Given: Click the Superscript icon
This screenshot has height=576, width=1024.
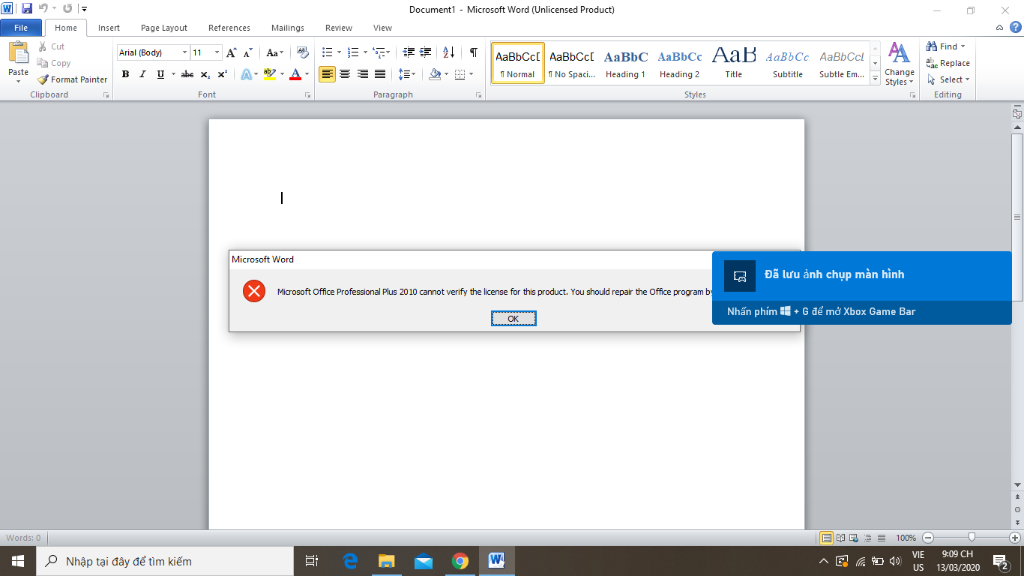Looking at the screenshot, I should click(x=222, y=74).
